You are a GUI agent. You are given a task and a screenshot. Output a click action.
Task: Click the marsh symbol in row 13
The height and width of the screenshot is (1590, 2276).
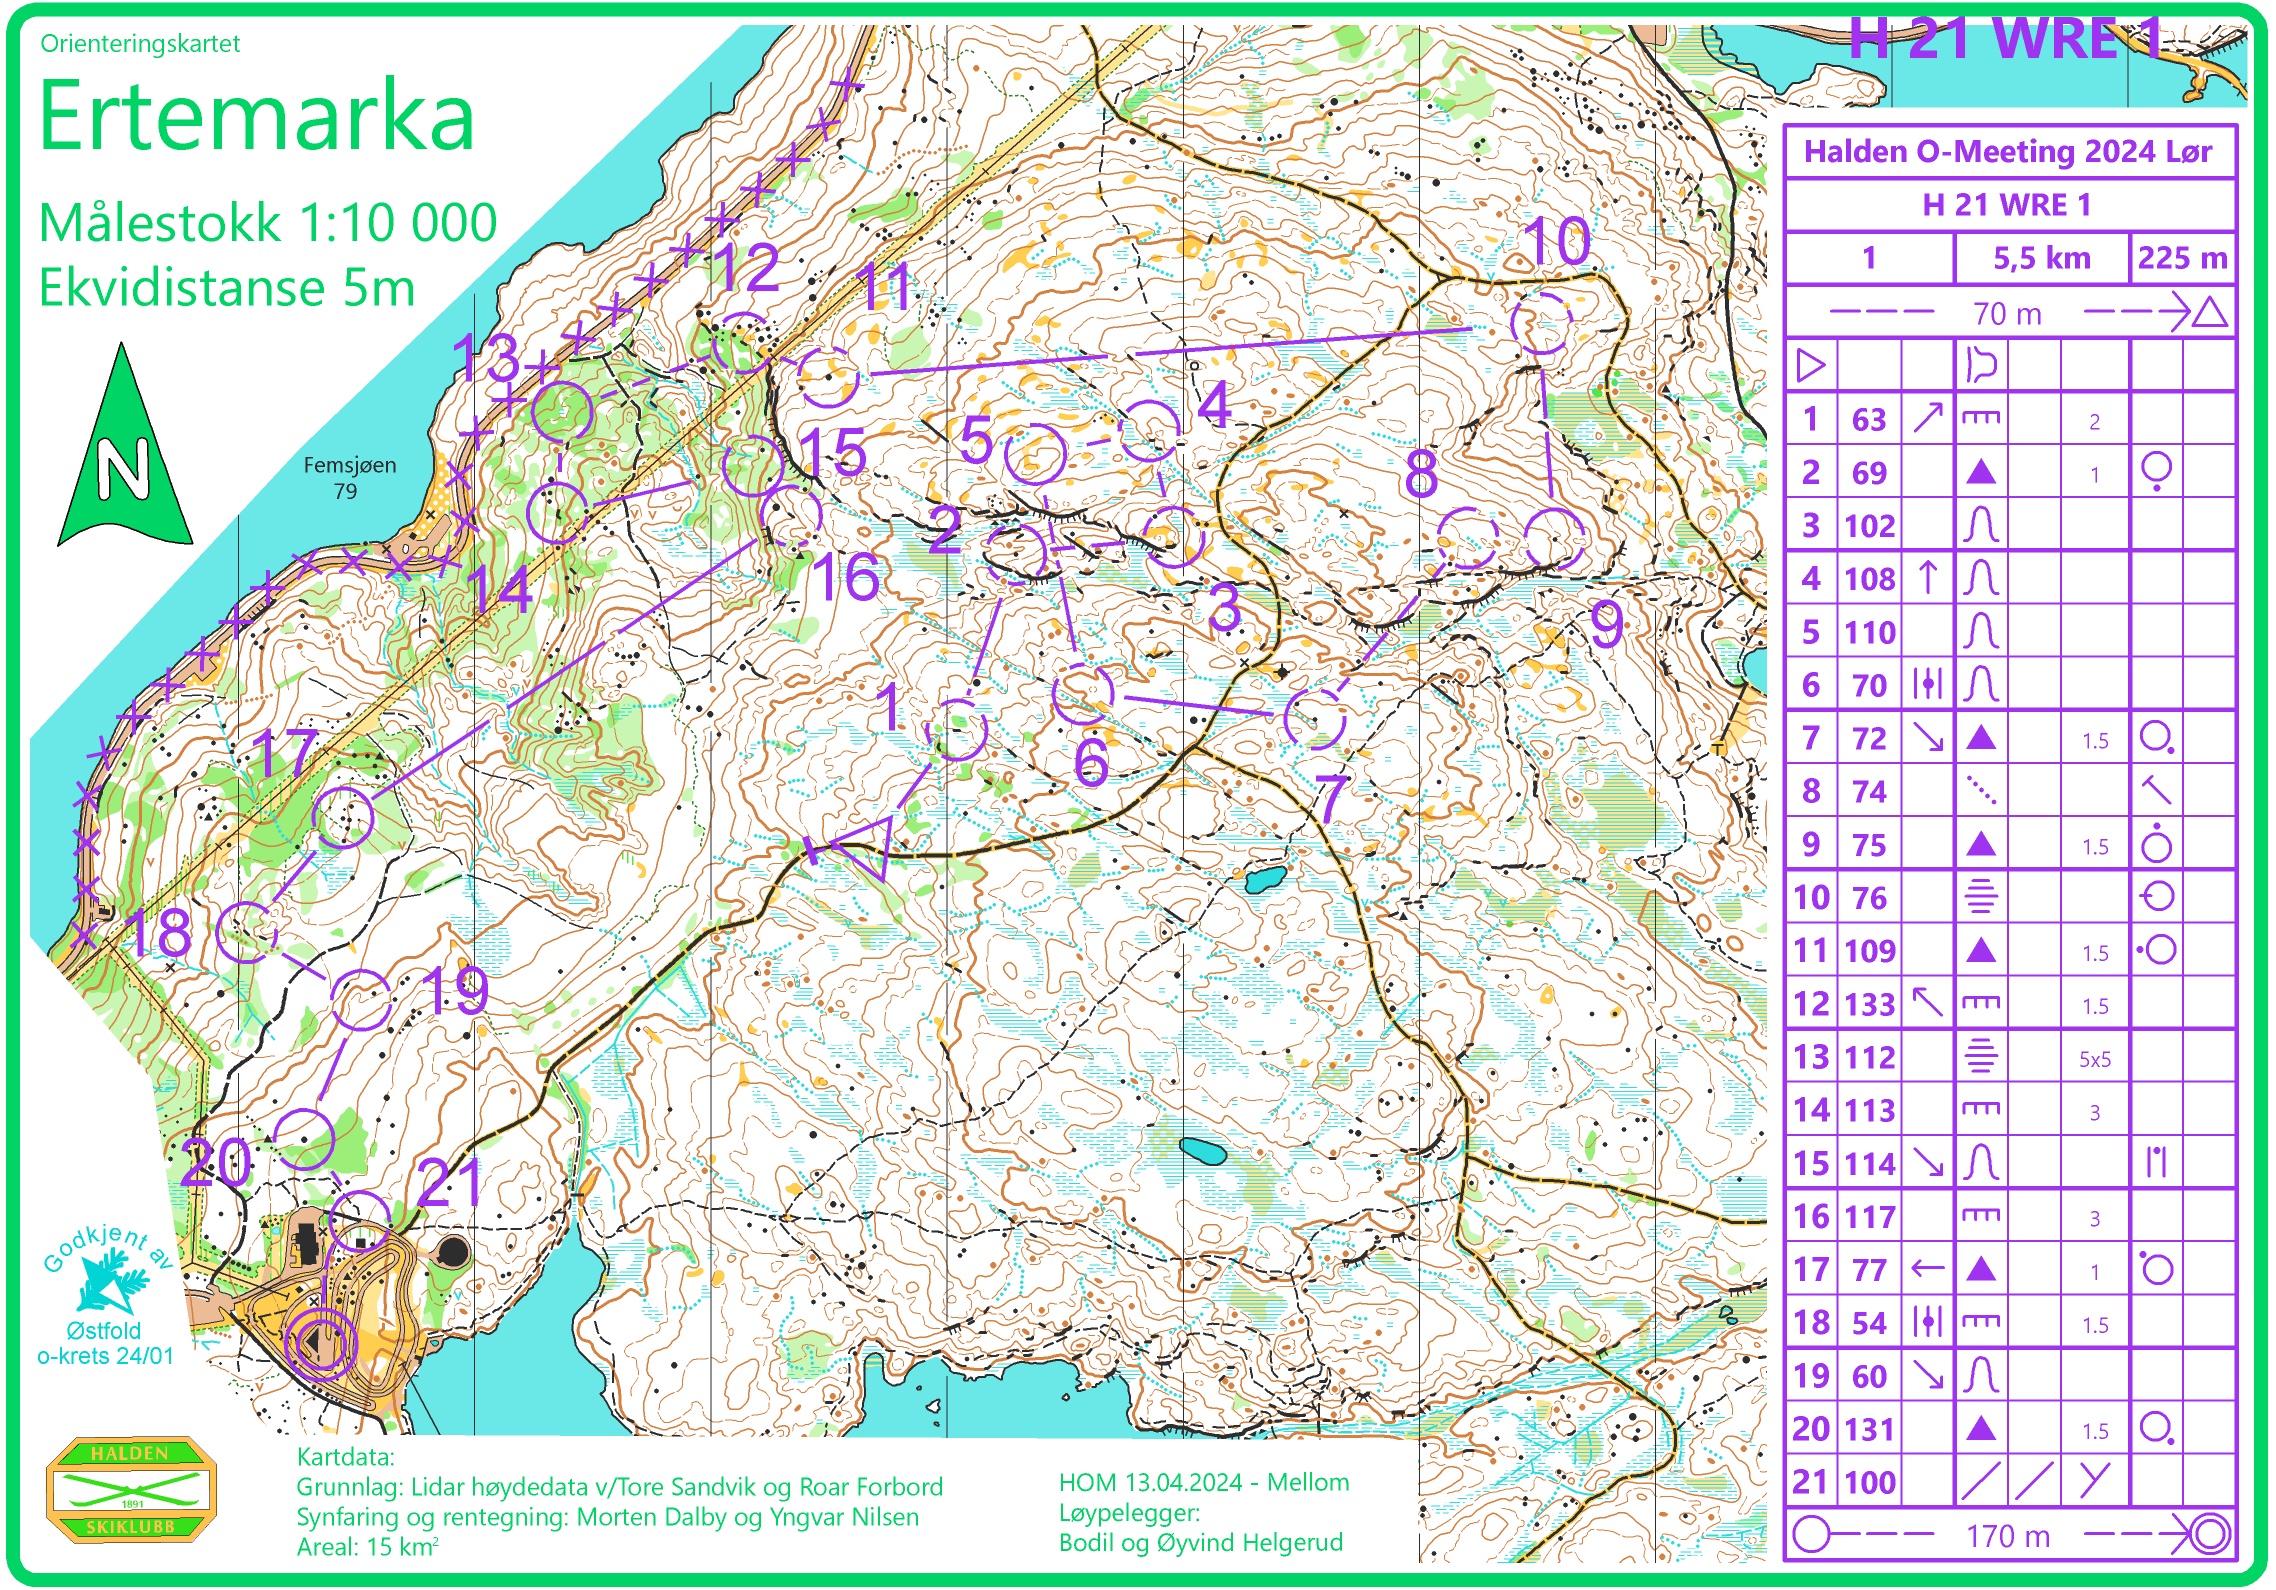(x=1981, y=1055)
